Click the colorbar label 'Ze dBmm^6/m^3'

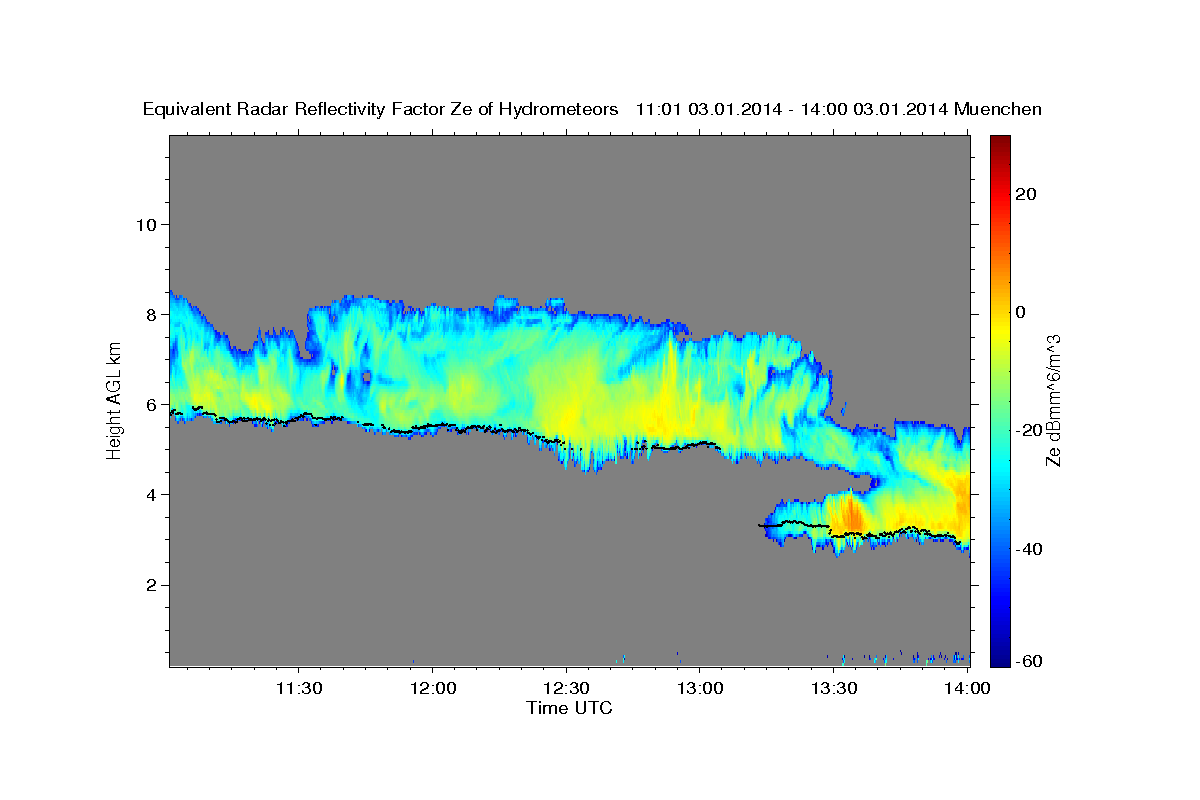pyautogui.click(x=1054, y=401)
